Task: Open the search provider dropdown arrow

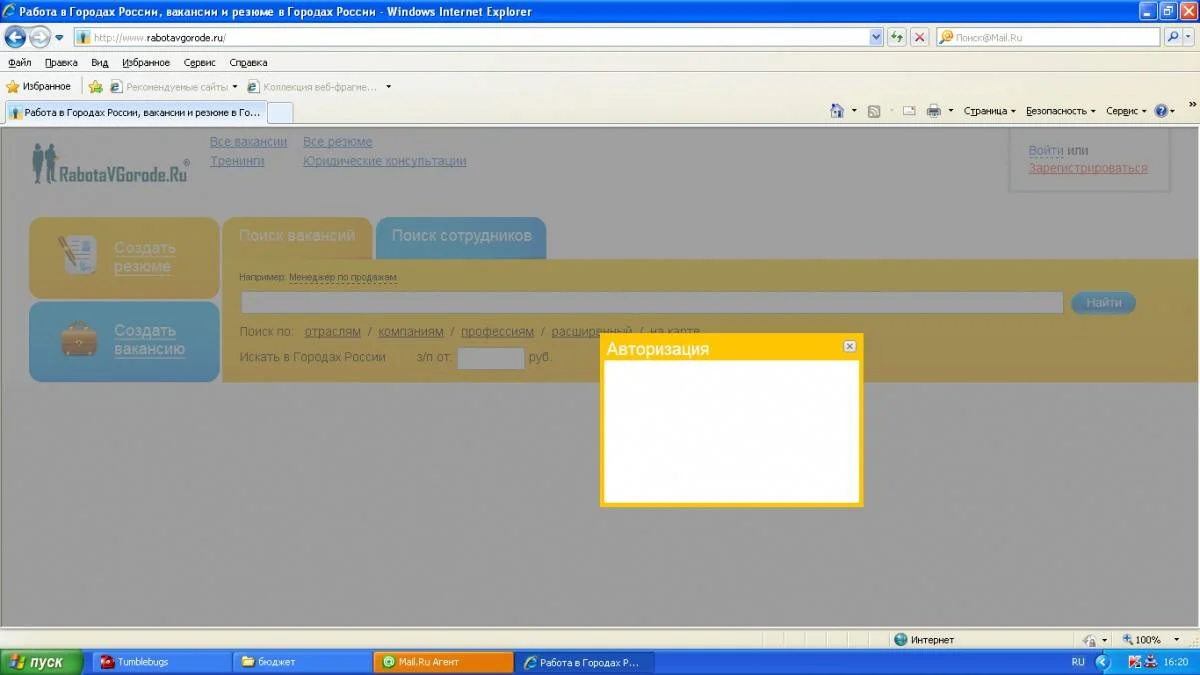Action: (1189, 37)
